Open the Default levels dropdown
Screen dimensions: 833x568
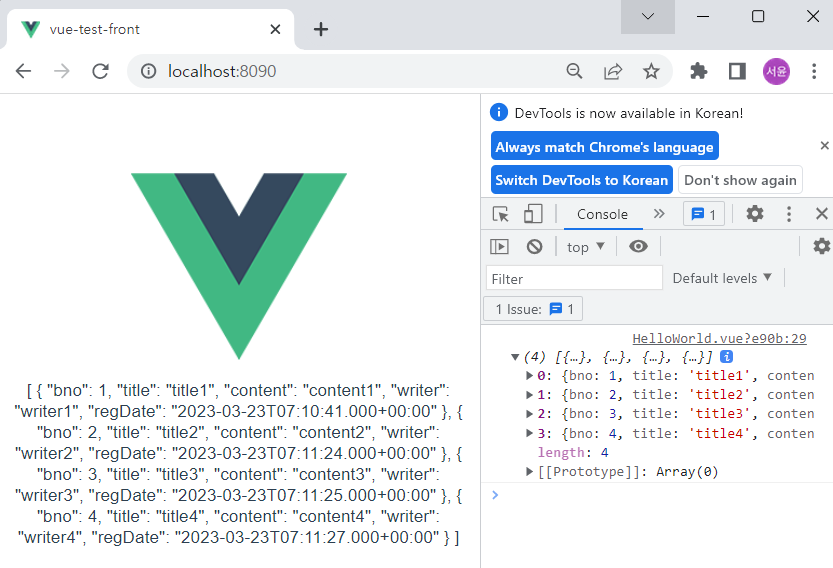(x=721, y=278)
